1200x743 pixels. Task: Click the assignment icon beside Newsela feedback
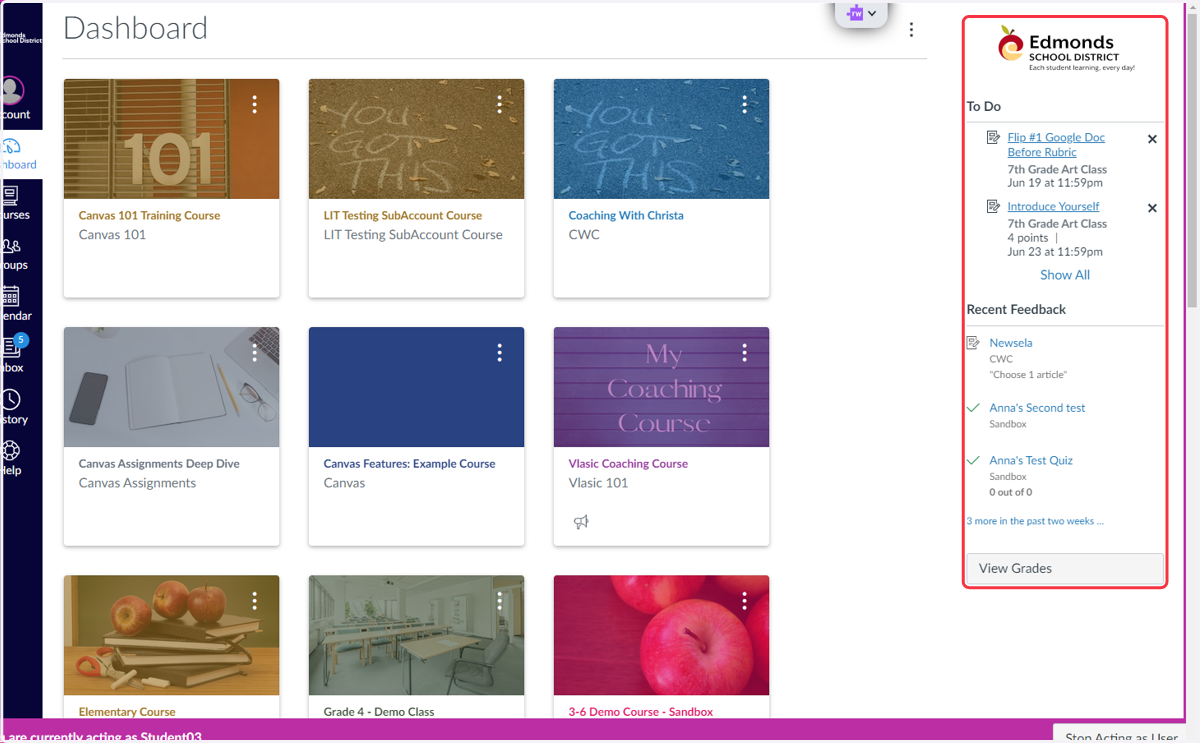[x=973, y=343]
